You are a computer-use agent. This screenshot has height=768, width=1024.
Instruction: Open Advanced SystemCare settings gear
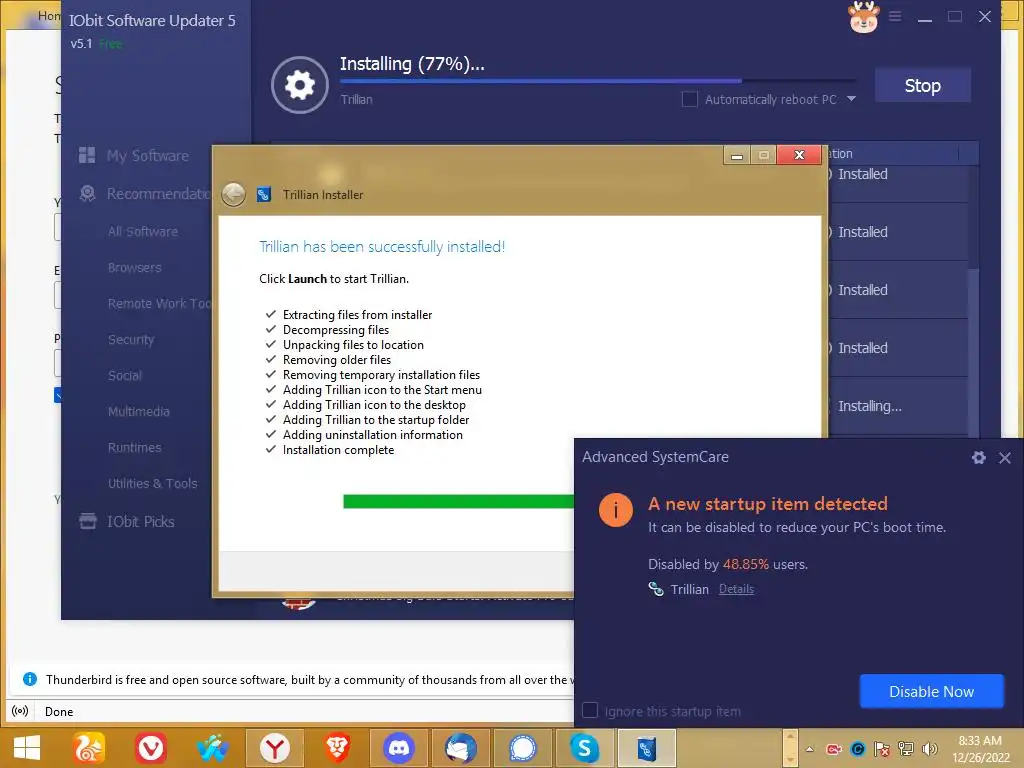tap(978, 458)
